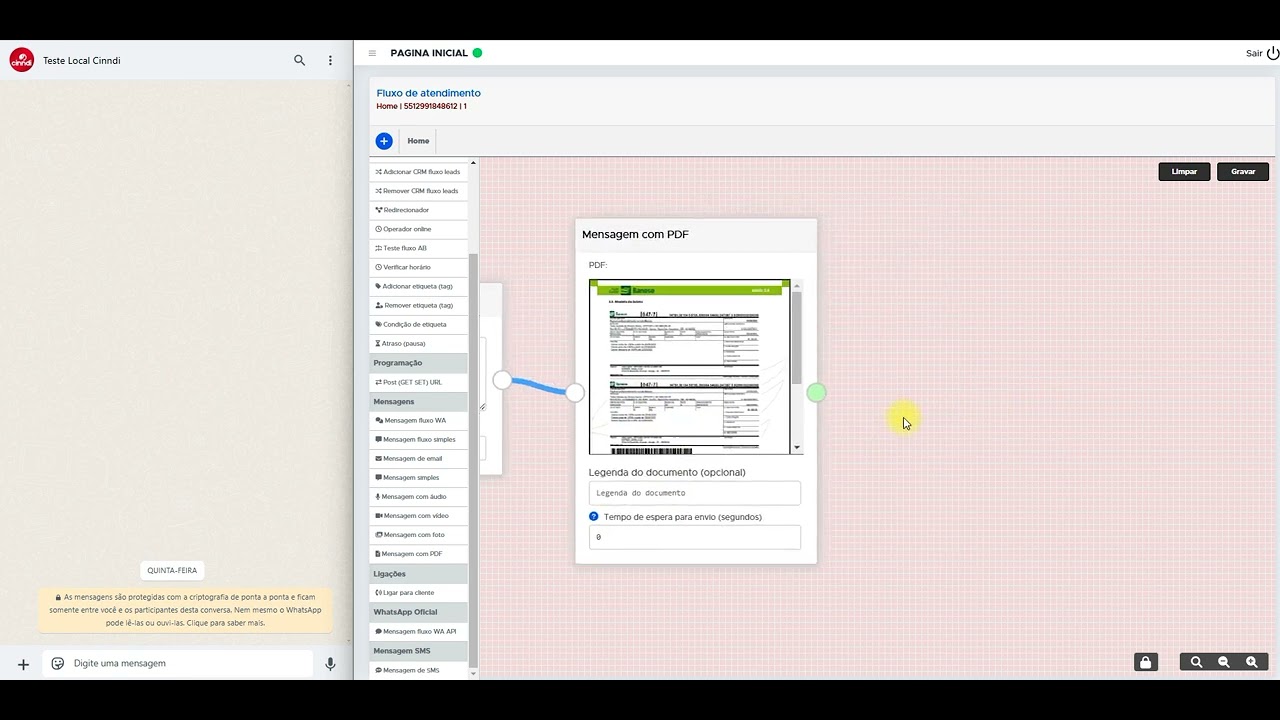Pick 'Mensagem de SMS' item
Viewport: 1280px width, 720px height.
point(418,670)
